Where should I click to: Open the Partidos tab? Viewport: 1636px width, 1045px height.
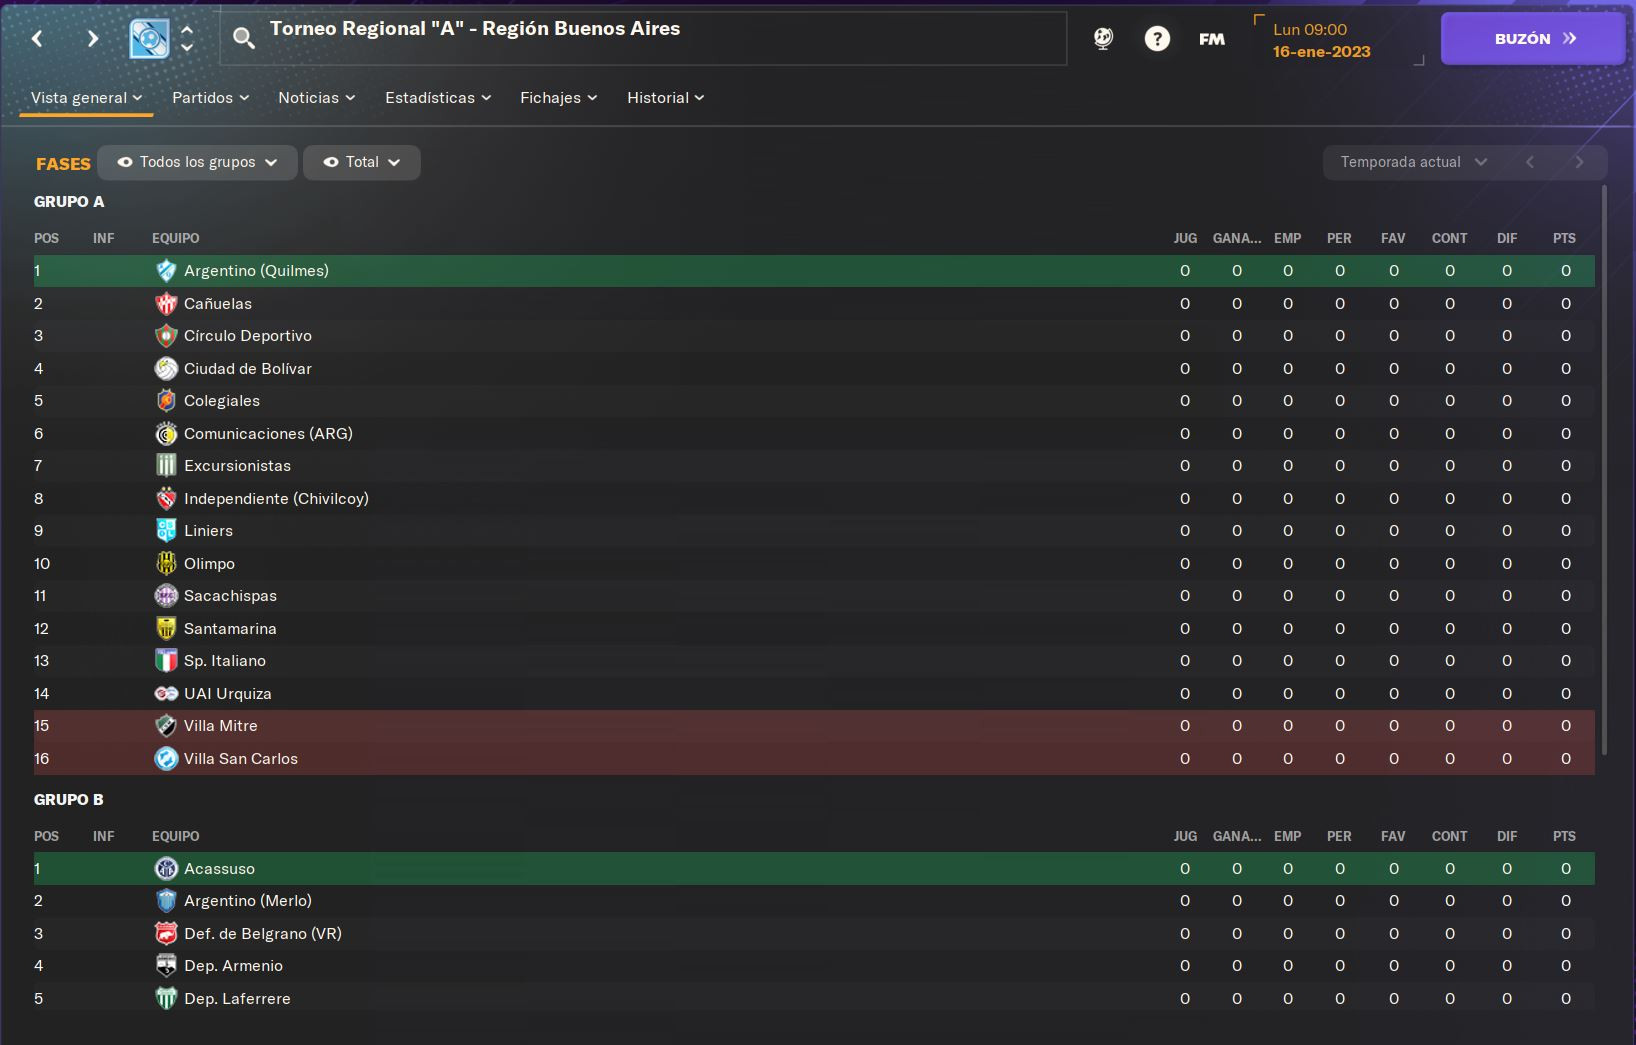tap(210, 98)
